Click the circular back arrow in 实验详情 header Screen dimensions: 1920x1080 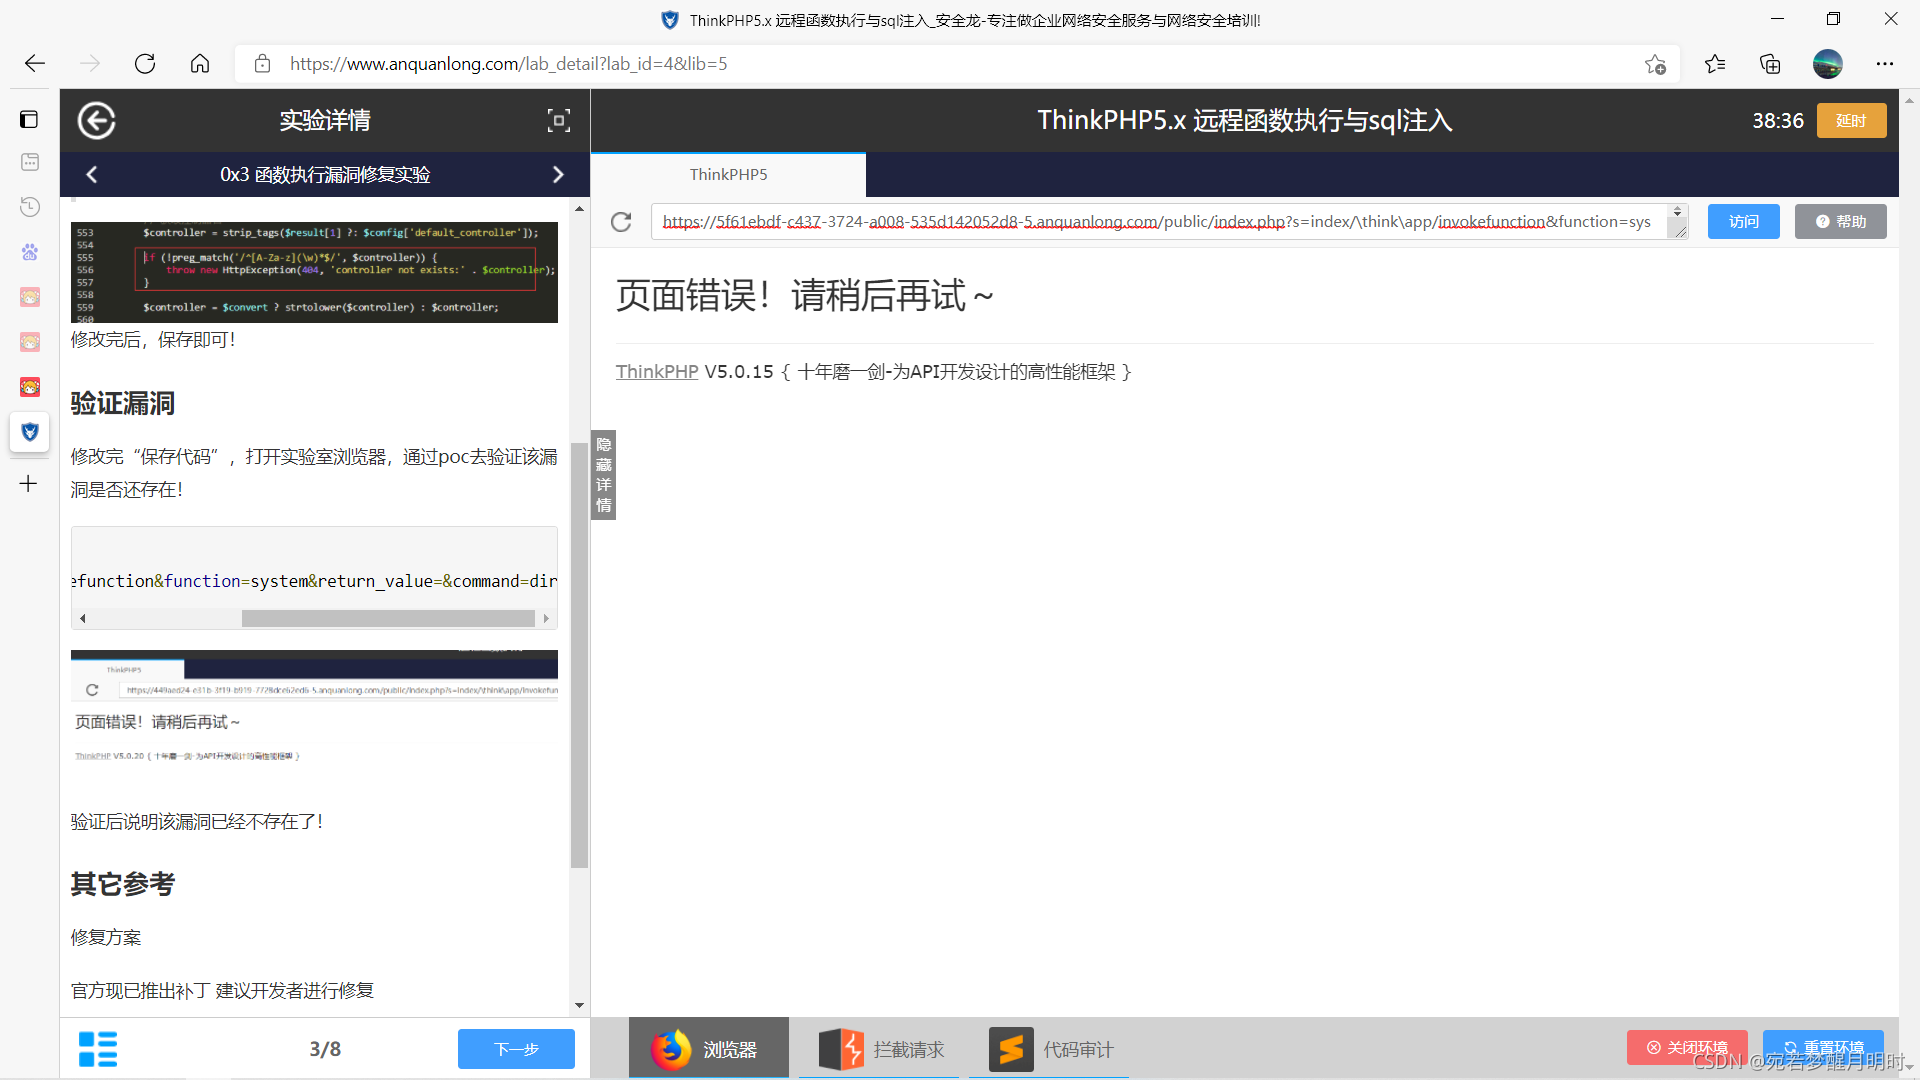pyautogui.click(x=96, y=121)
